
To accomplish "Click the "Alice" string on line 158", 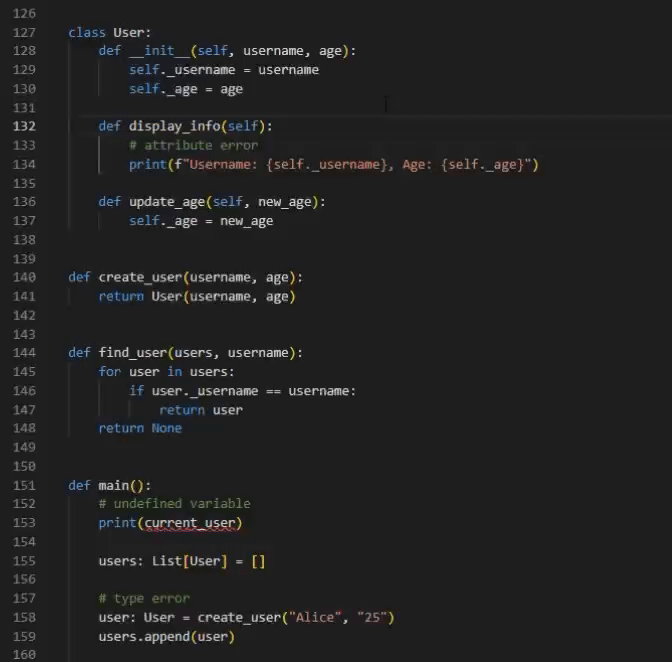I will coord(315,617).
